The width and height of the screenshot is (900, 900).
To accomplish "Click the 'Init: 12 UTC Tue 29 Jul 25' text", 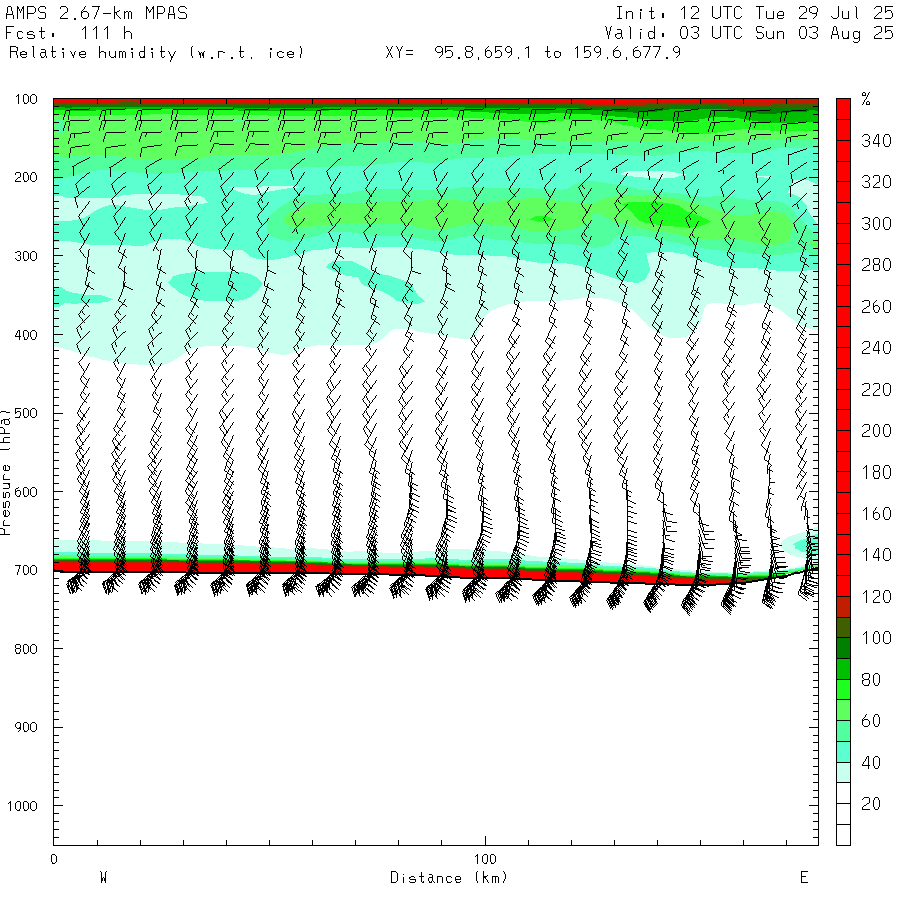I will [x=754, y=13].
